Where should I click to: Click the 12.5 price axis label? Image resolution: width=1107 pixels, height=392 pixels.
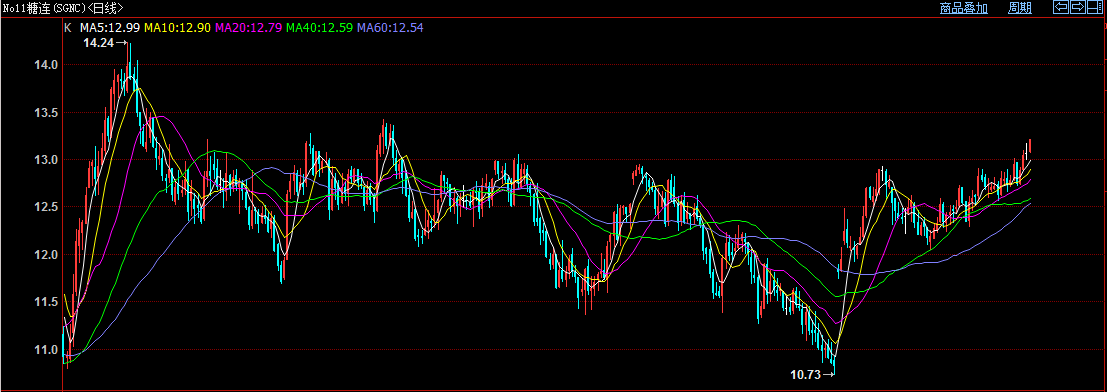pyautogui.click(x=47, y=207)
